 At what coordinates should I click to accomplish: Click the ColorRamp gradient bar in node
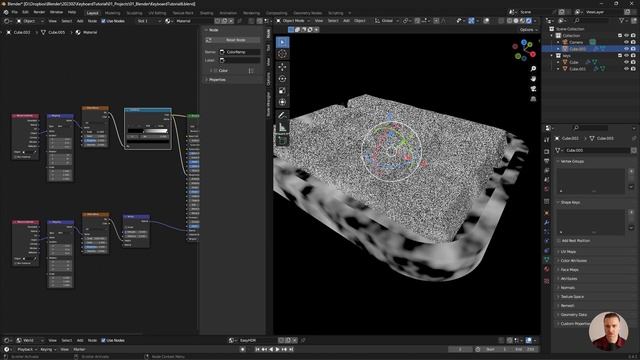(x=148, y=131)
